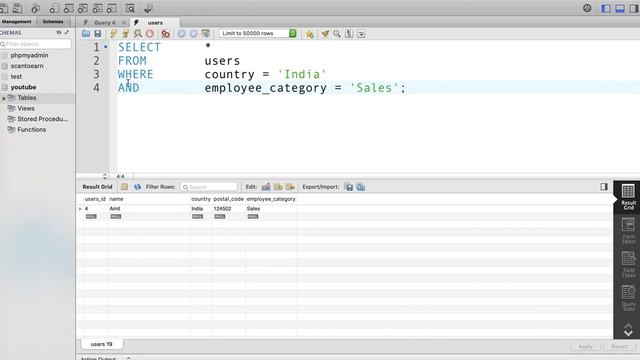
Task: Switch to the Management tab
Action: (x=16, y=22)
